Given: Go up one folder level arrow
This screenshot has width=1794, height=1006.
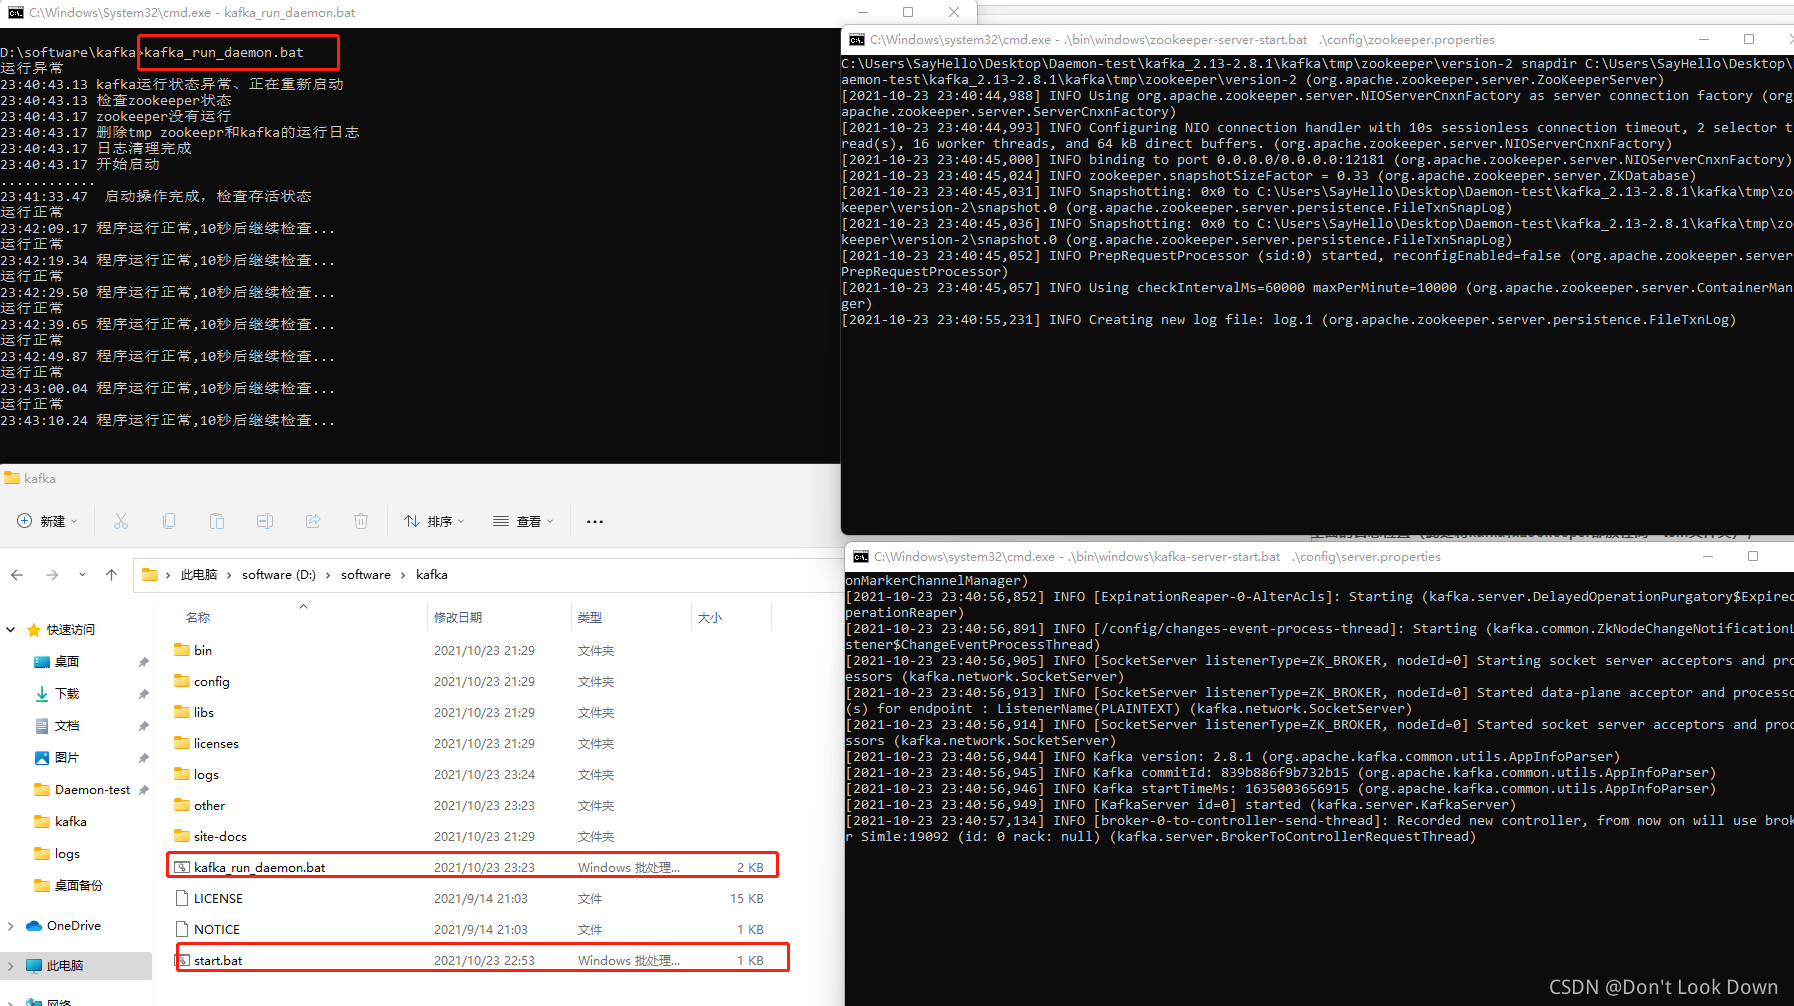Looking at the screenshot, I should (111, 574).
